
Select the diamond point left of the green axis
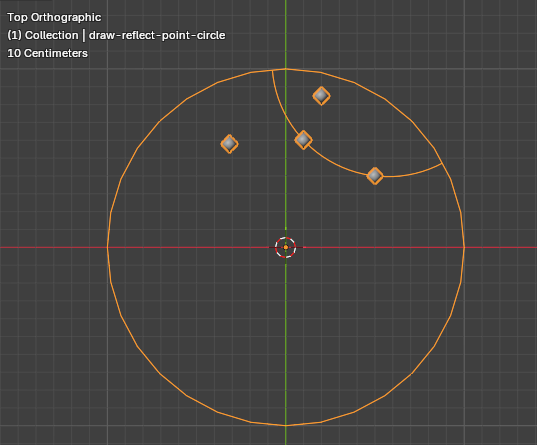229,144
